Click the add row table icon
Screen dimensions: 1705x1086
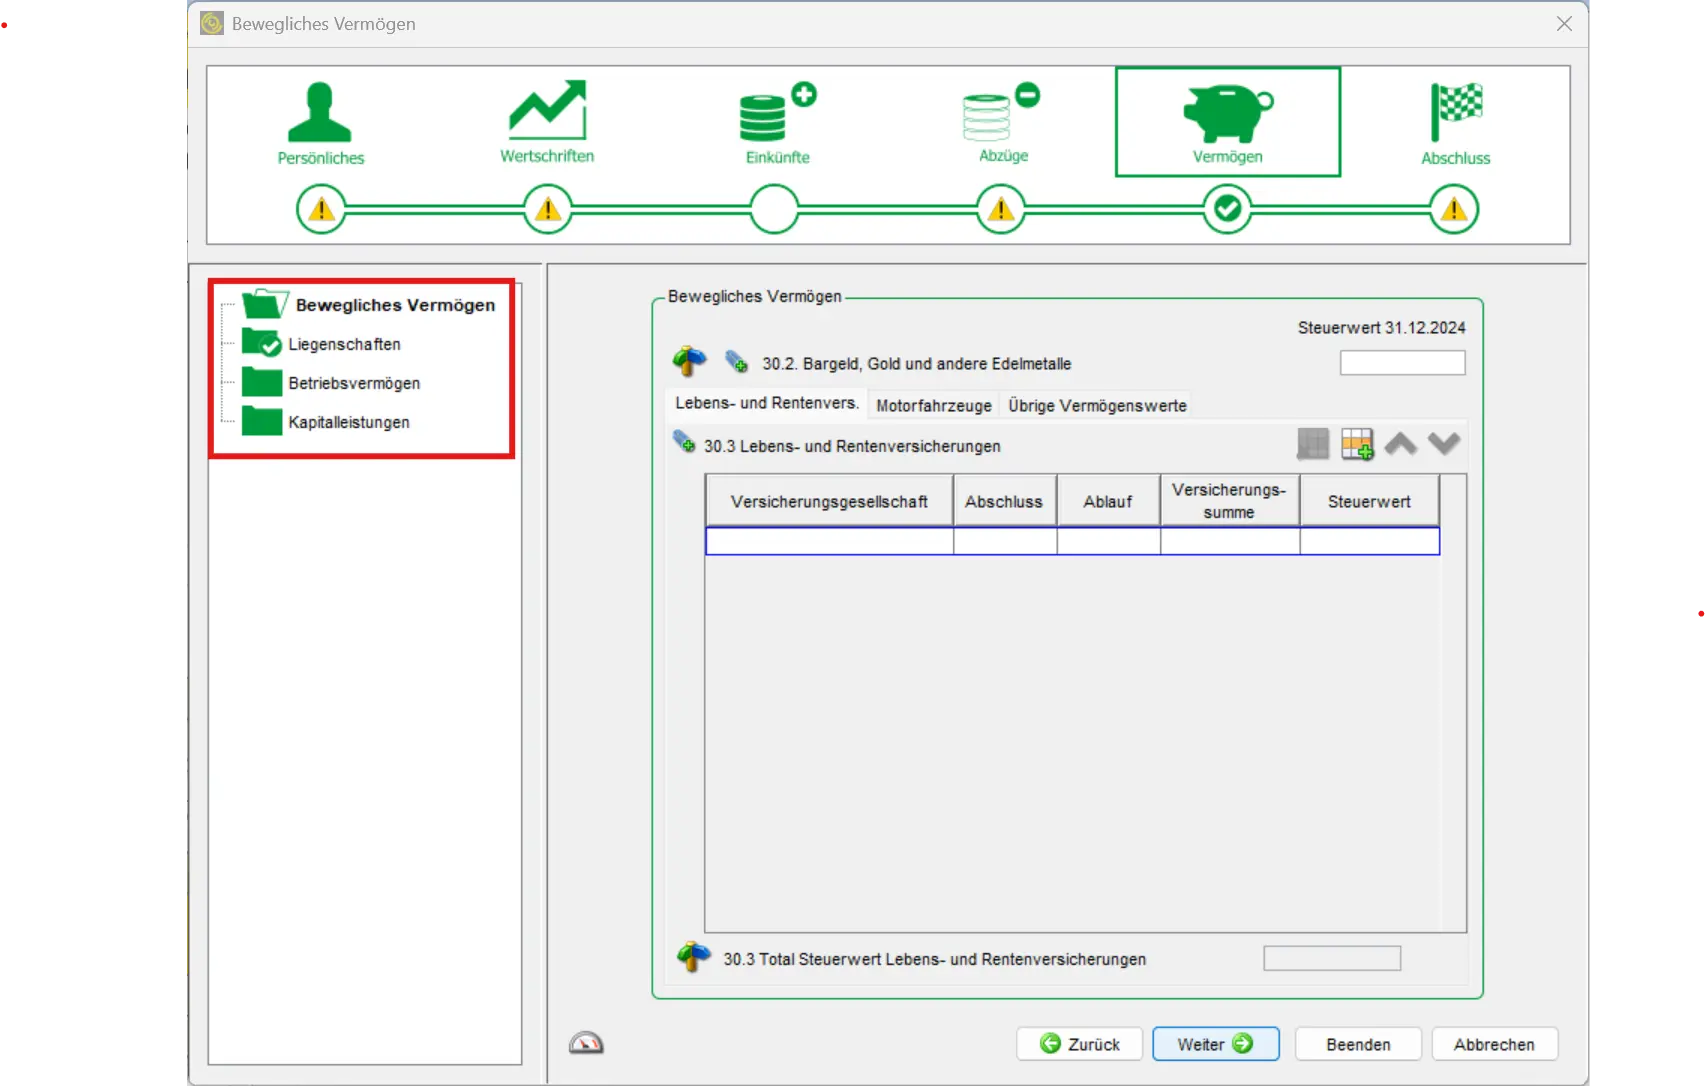tap(1357, 444)
